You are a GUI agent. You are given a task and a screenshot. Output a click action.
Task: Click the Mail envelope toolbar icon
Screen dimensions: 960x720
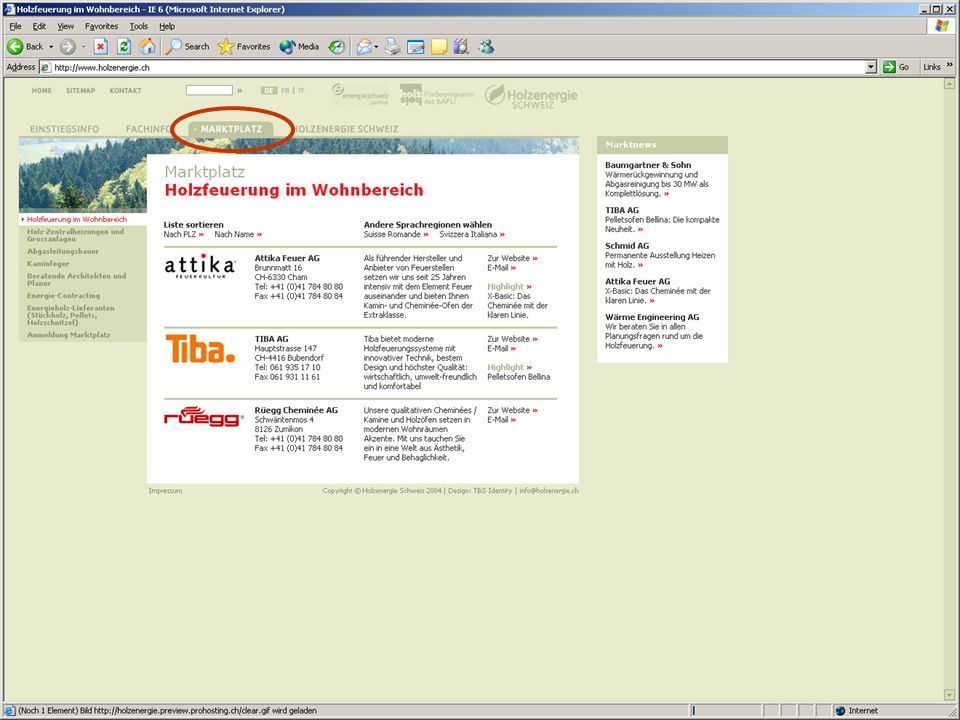point(364,47)
